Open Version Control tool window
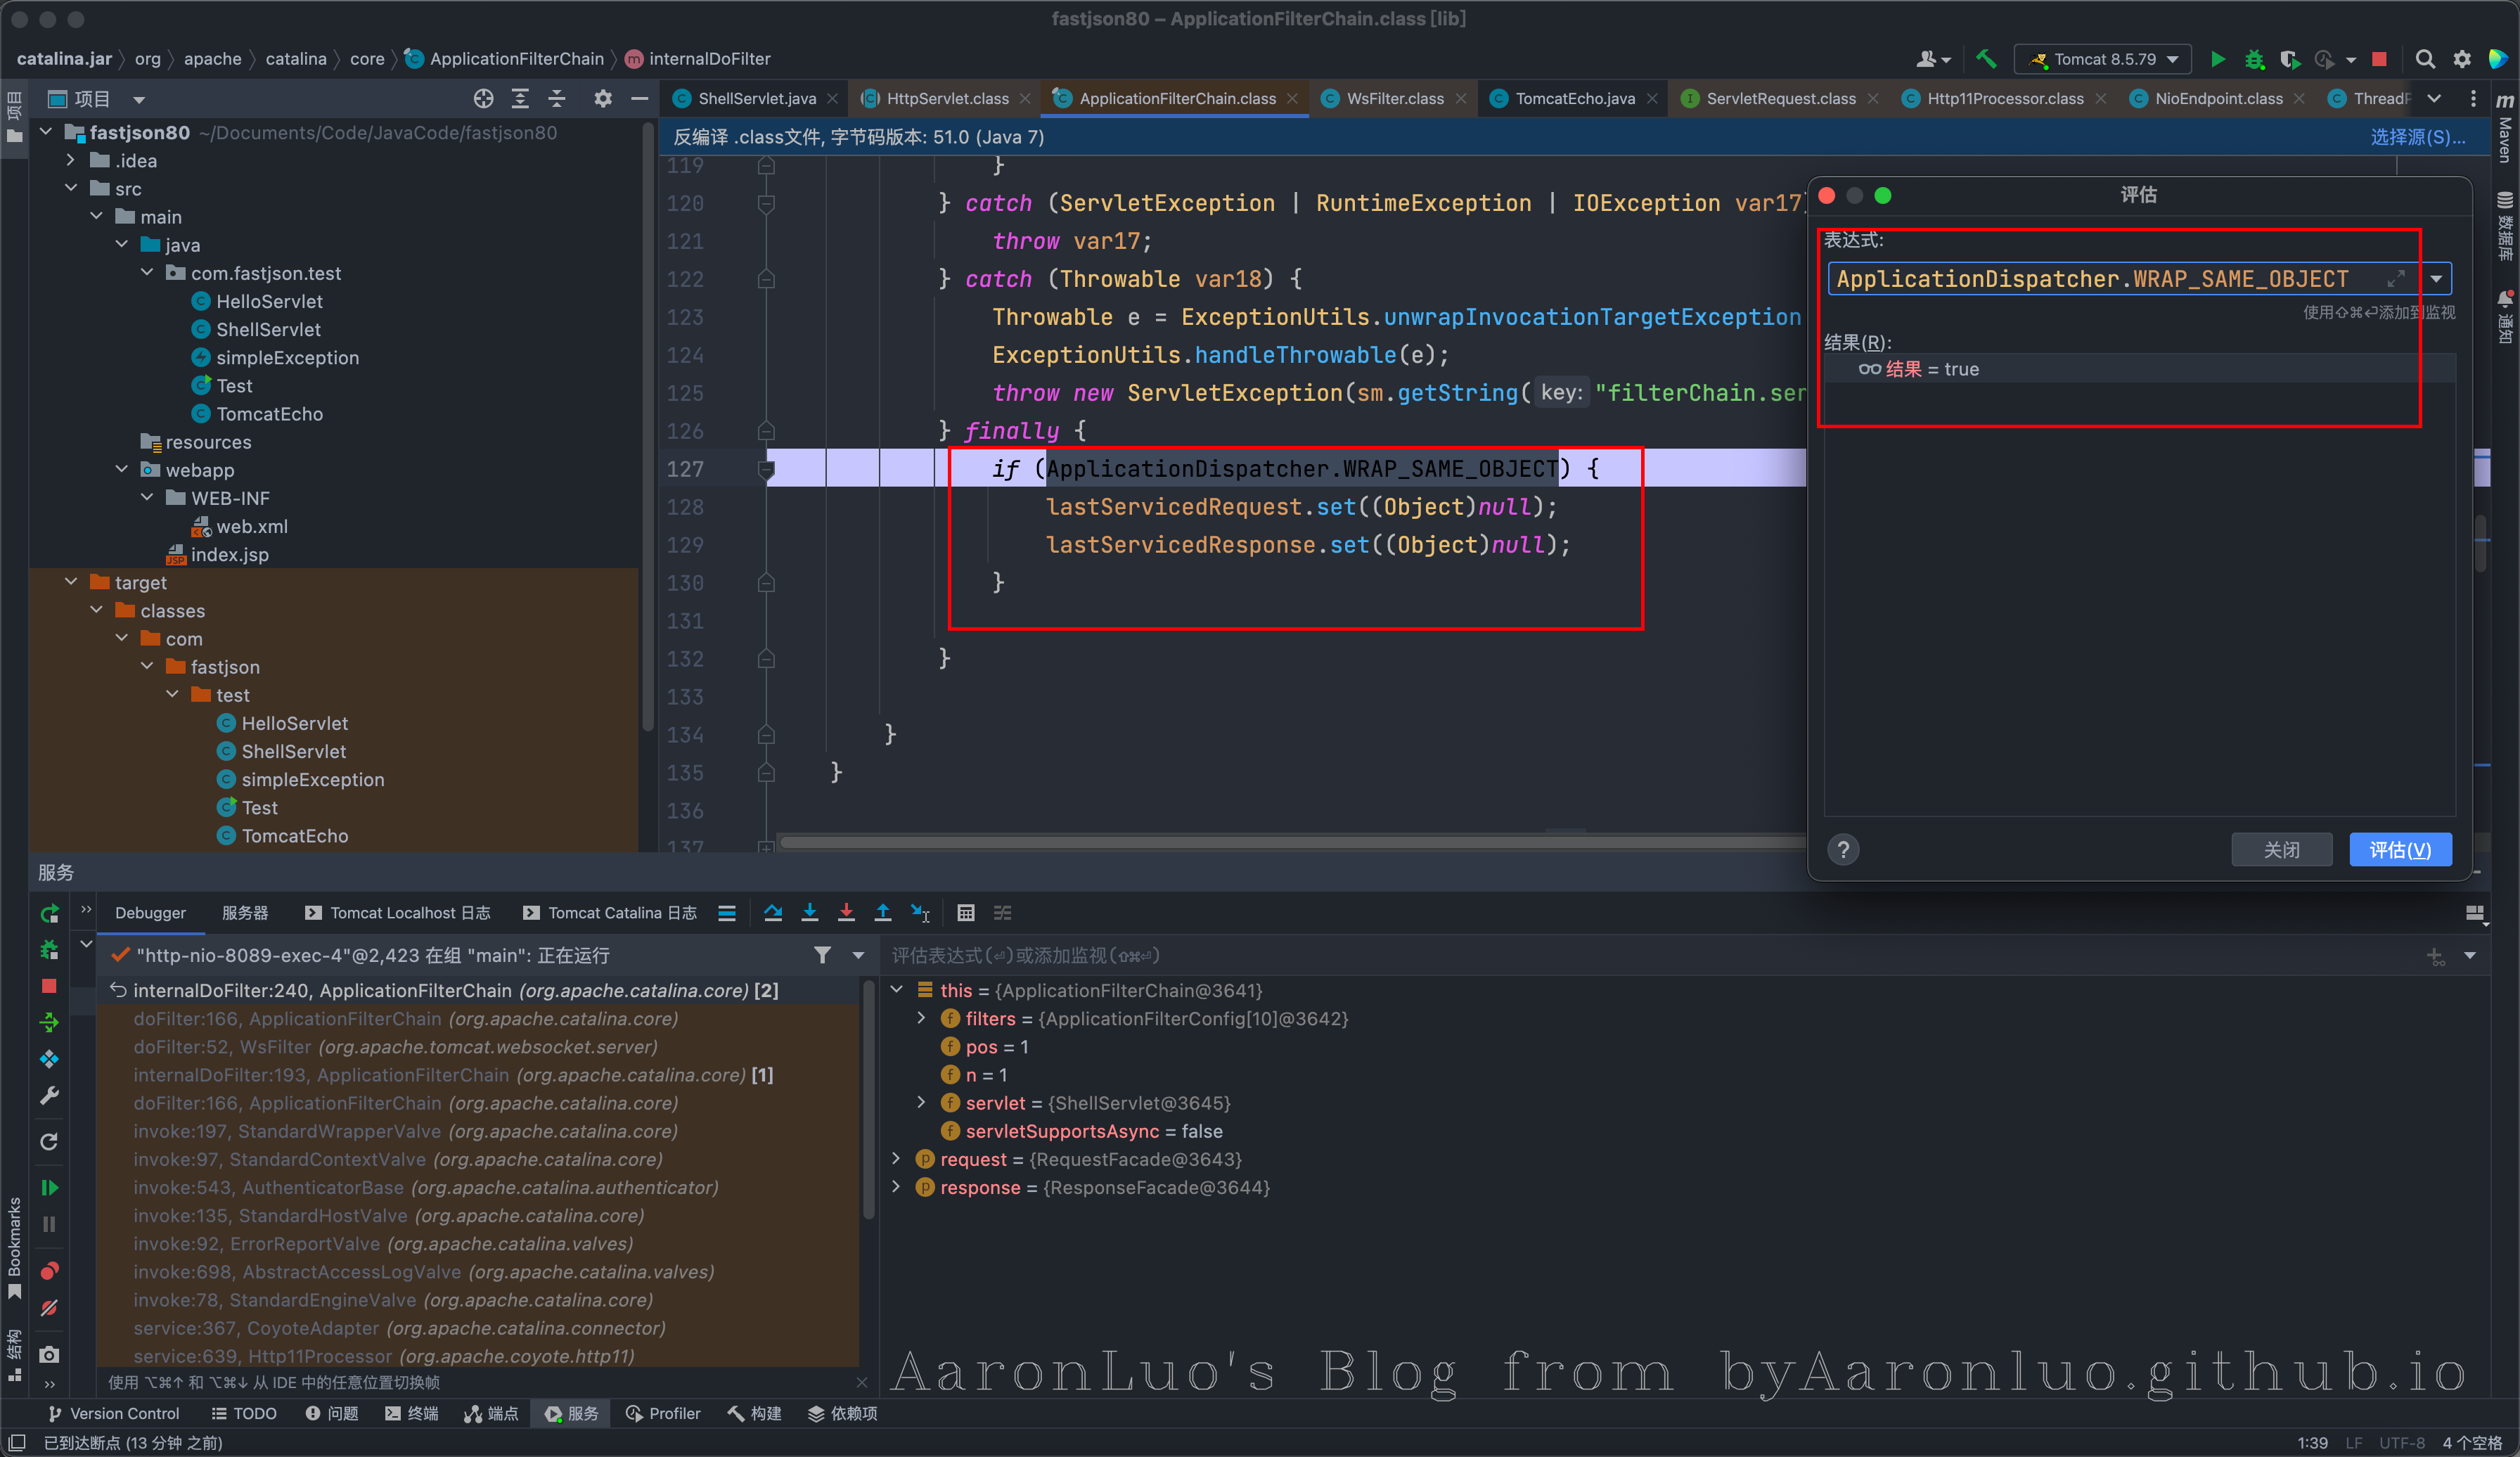The image size is (2520, 1457). (x=114, y=1413)
